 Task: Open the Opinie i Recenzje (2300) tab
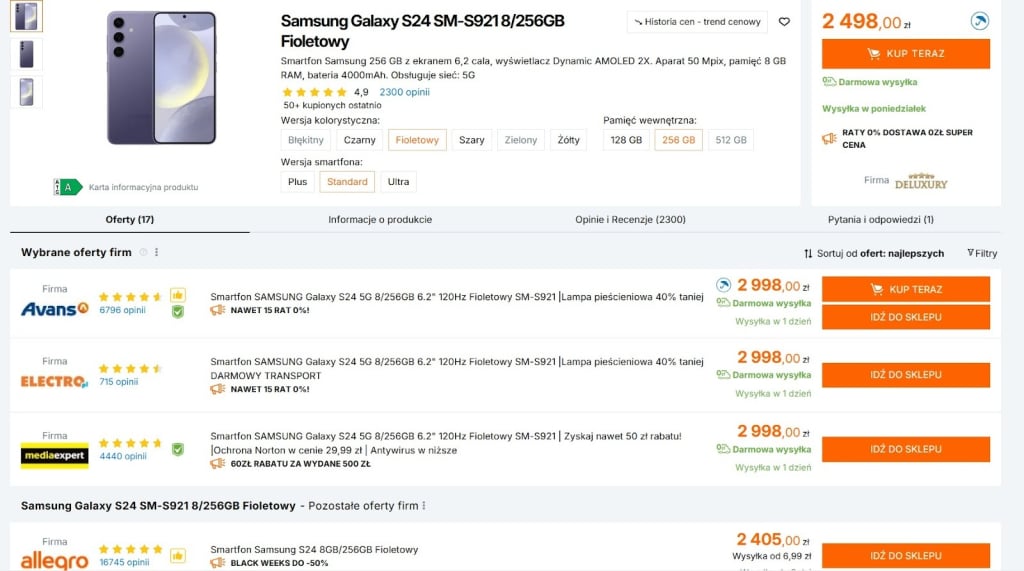[630, 219]
